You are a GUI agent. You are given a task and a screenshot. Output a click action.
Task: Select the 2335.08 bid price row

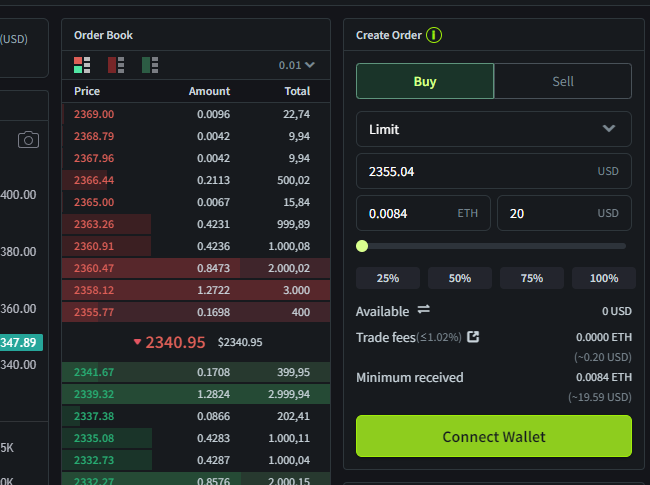coord(196,438)
